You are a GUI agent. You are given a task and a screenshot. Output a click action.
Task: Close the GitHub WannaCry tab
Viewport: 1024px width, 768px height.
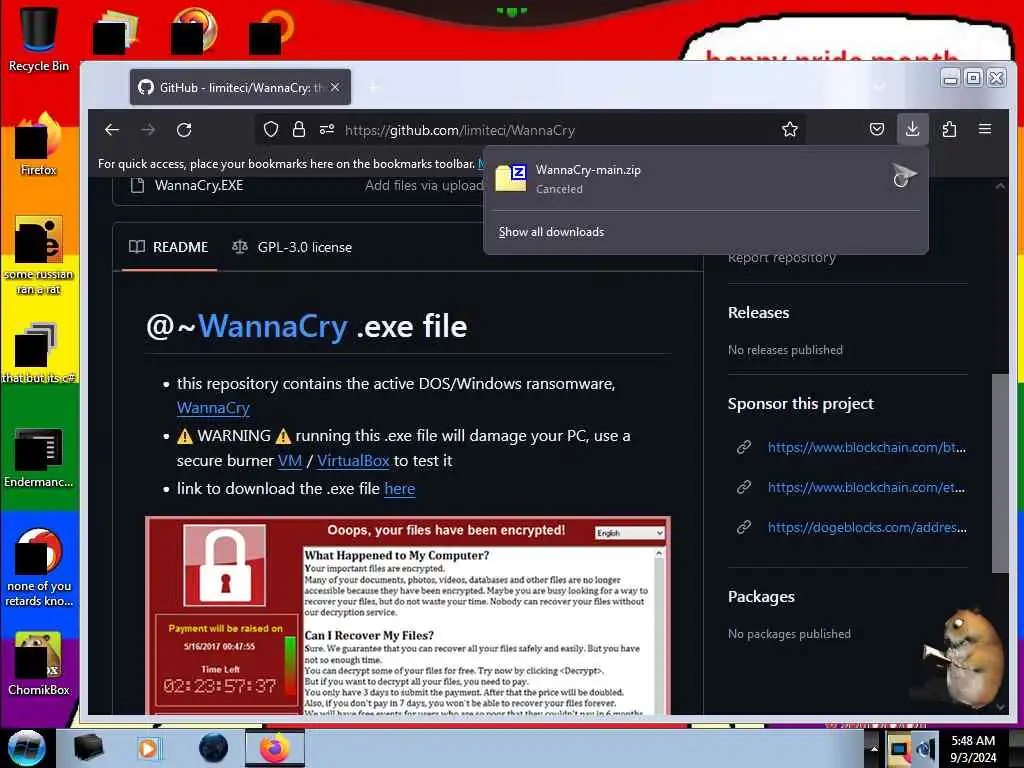pyautogui.click(x=335, y=87)
